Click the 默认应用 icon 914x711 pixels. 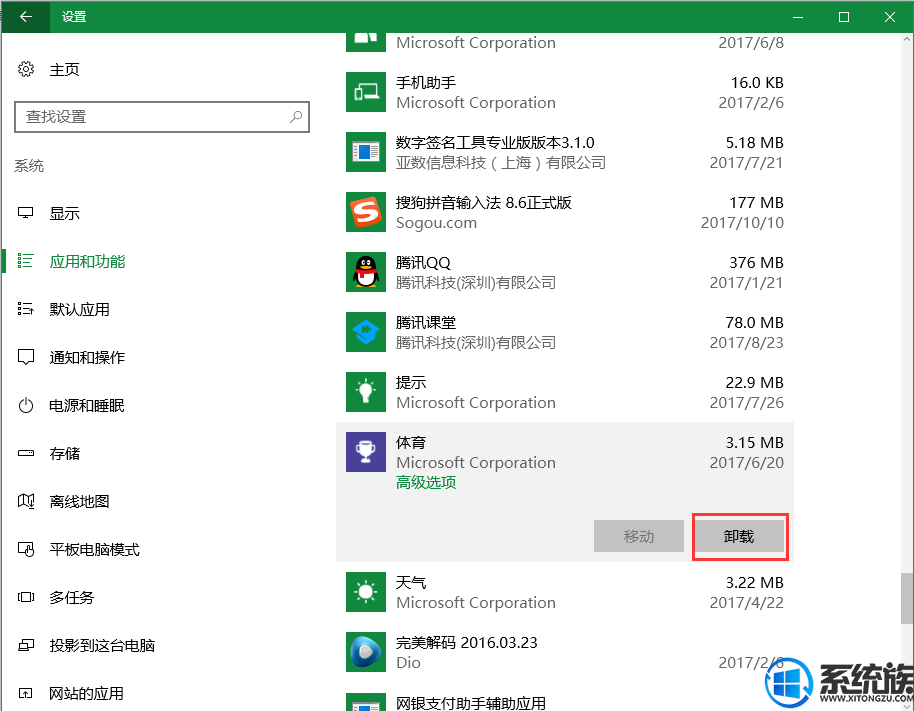26,309
